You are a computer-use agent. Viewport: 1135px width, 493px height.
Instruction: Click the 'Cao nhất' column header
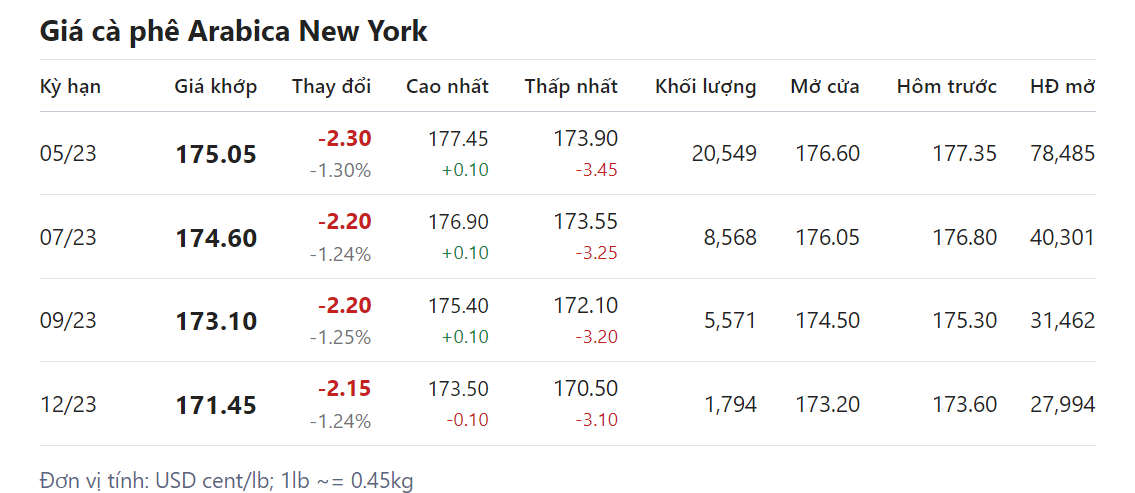pos(447,86)
